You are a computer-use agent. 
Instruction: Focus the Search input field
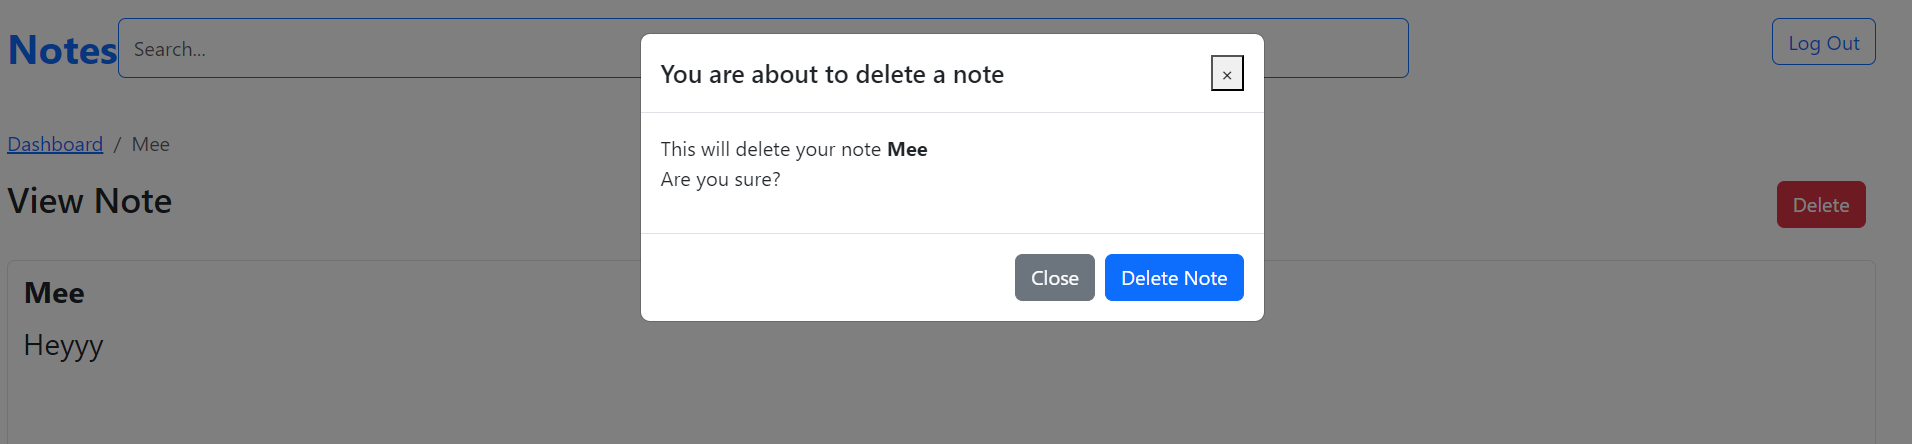pyautogui.click(x=763, y=48)
